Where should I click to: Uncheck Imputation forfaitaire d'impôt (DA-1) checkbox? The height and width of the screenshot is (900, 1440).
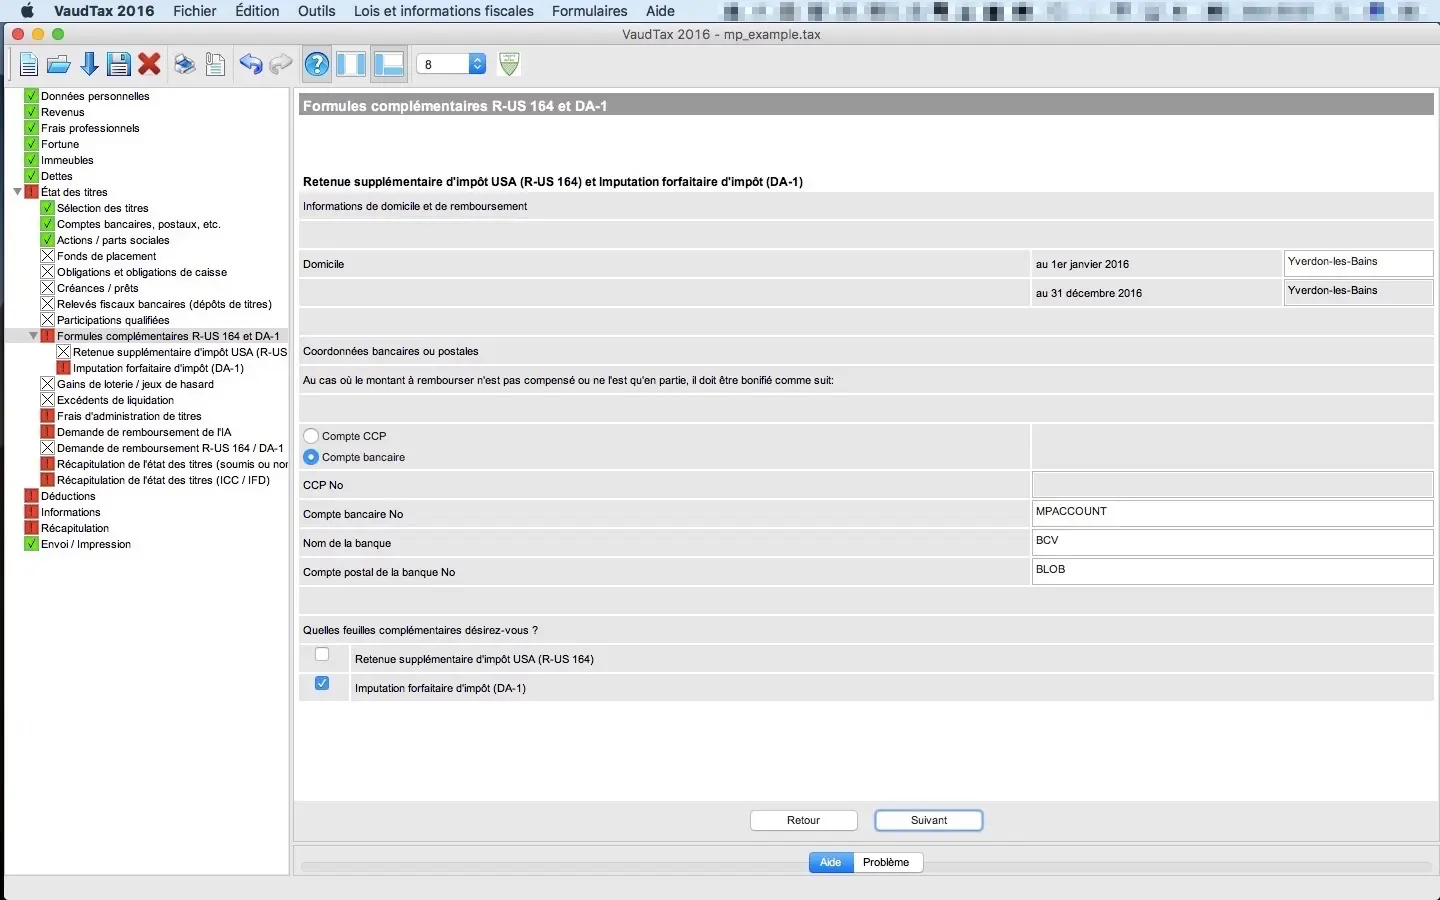pos(322,684)
